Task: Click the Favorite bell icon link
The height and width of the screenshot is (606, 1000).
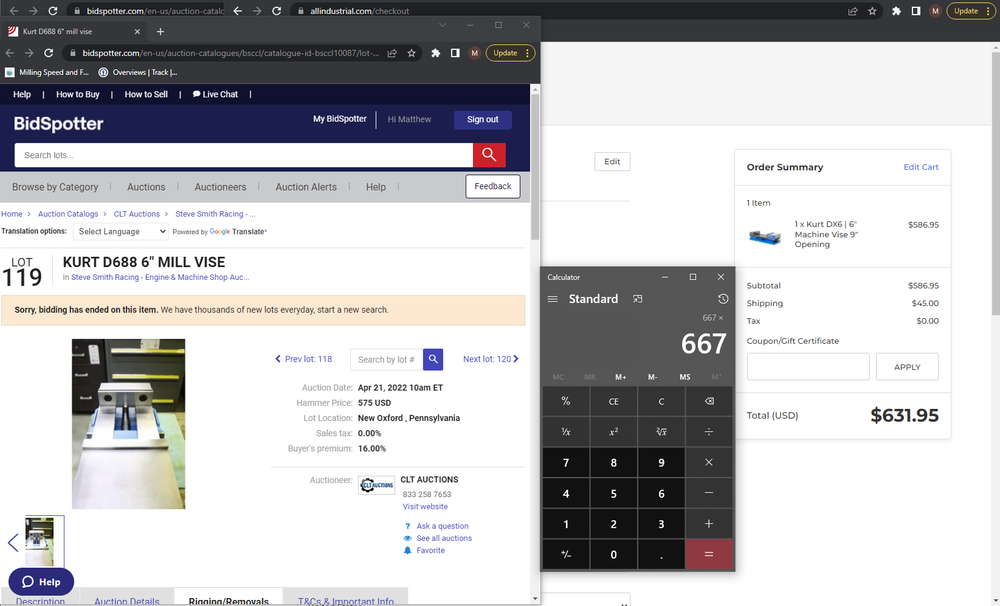Action: pos(430,550)
